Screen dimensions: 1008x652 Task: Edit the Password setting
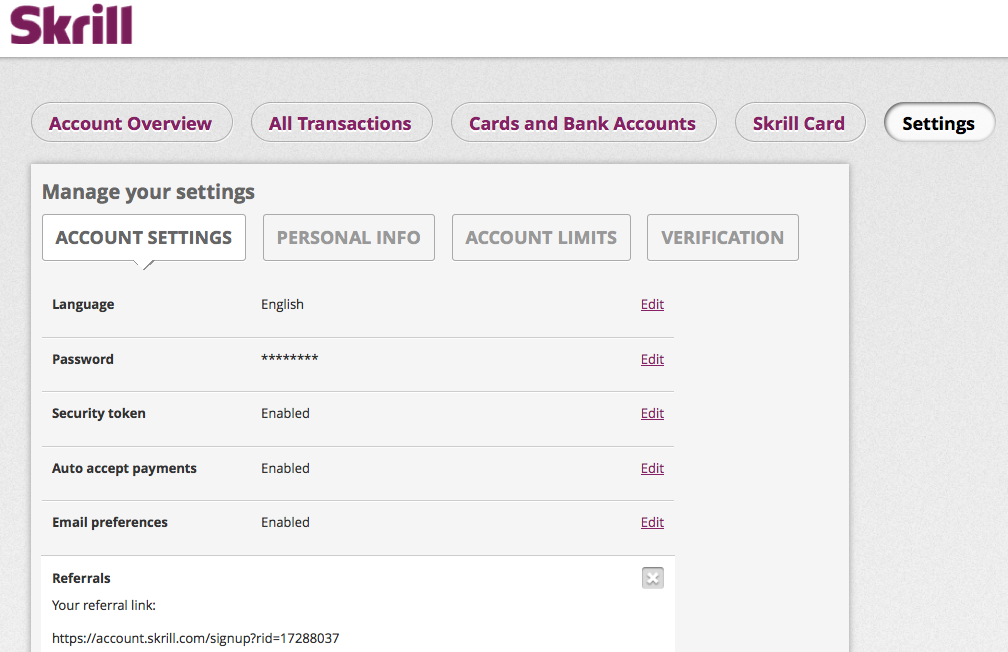[652, 359]
